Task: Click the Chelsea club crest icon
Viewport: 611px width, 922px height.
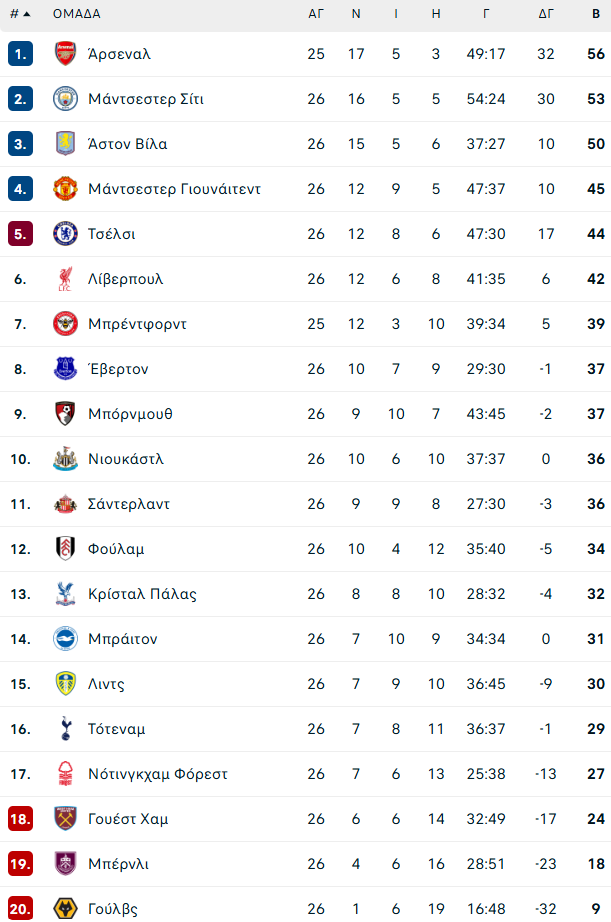Action: point(65,234)
